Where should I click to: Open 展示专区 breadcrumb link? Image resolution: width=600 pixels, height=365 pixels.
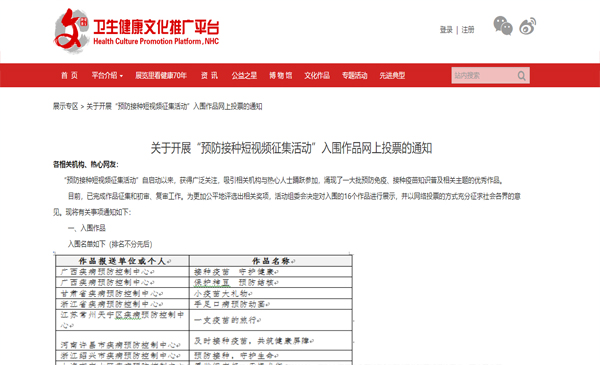pyautogui.click(x=65, y=106)
